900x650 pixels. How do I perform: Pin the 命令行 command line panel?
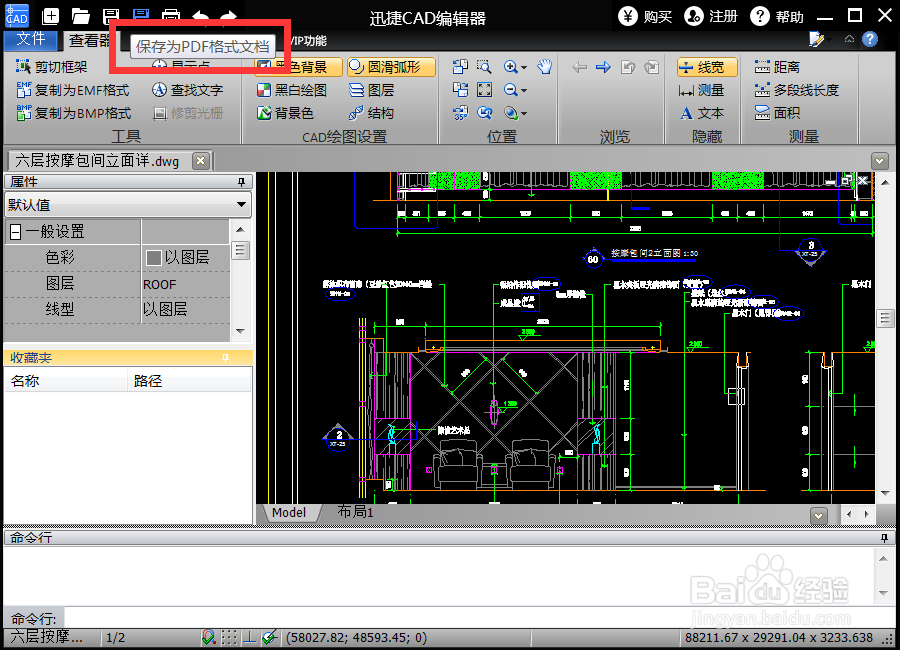(x=885, y=538)
